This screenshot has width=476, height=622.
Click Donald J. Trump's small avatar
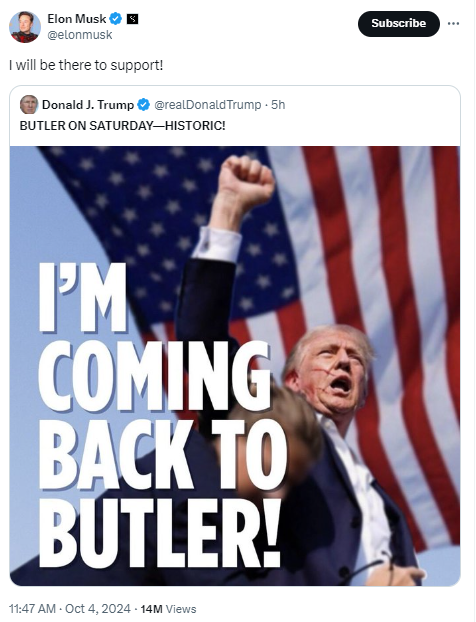point(29,104)
